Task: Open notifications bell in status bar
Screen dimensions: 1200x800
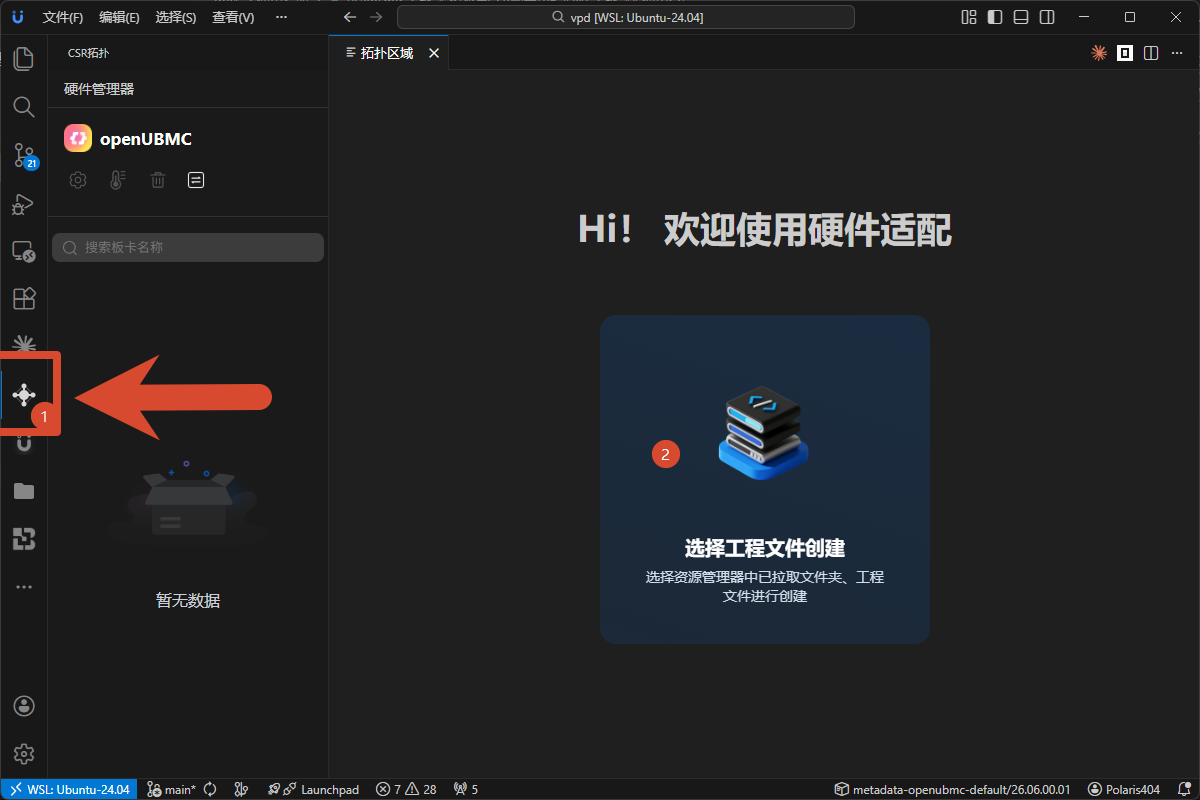Action: pos(1183,790)
